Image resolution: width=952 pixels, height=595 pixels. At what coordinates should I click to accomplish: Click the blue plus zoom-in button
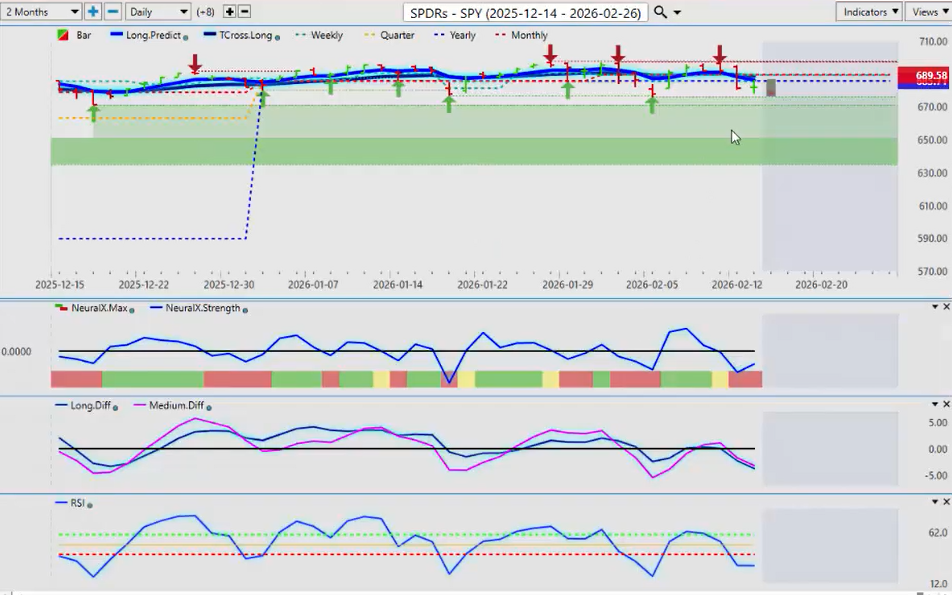pos(93,12)
